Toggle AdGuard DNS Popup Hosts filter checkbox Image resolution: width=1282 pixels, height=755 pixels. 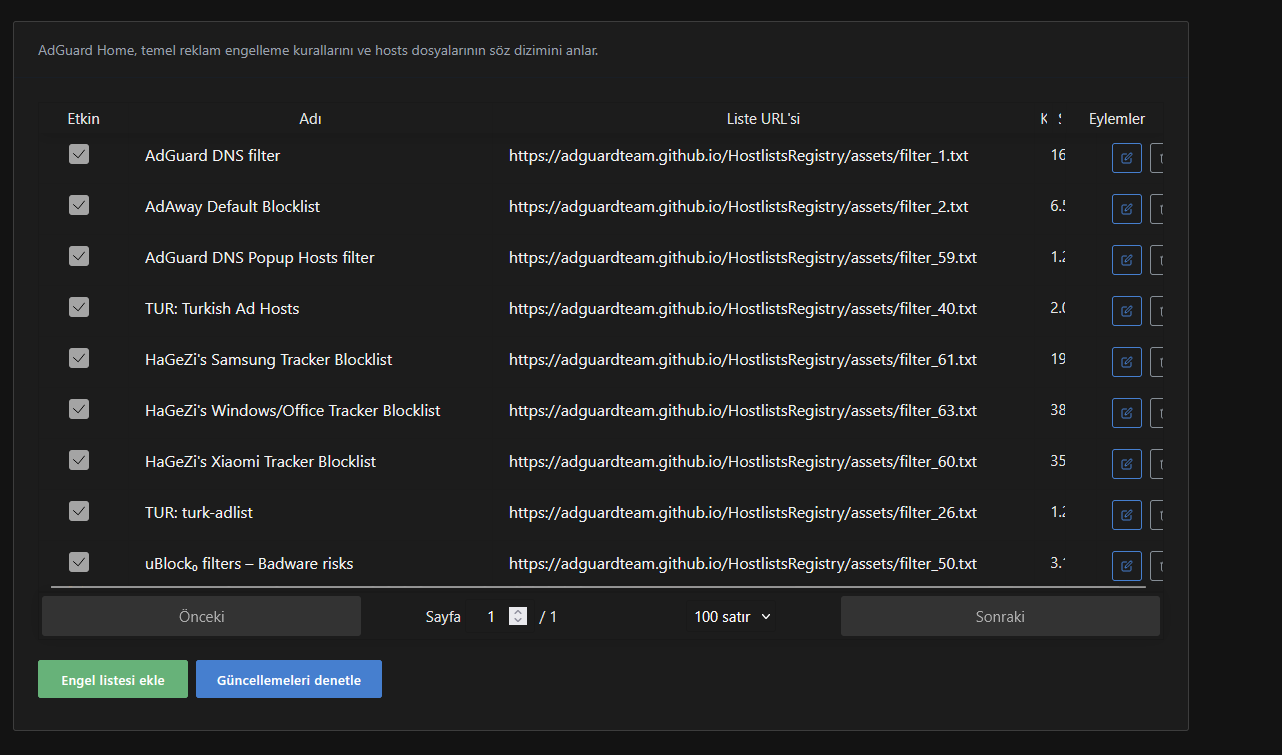[x=79, y=256]
